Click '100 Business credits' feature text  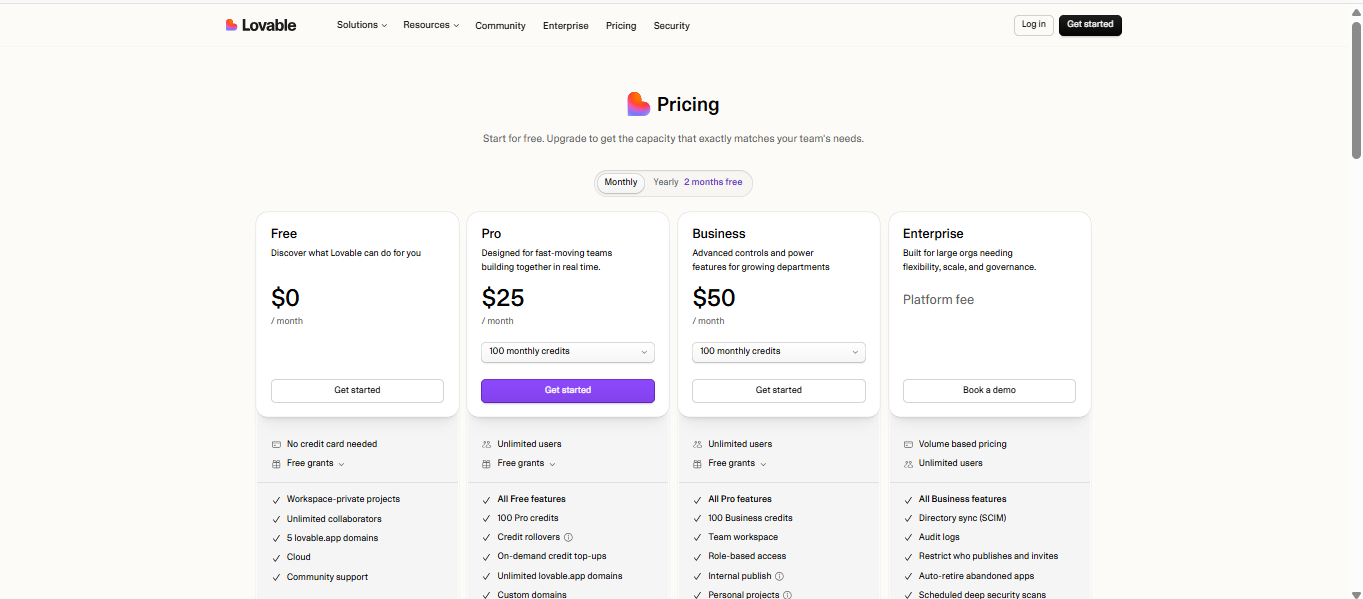(x=750, y=518)
